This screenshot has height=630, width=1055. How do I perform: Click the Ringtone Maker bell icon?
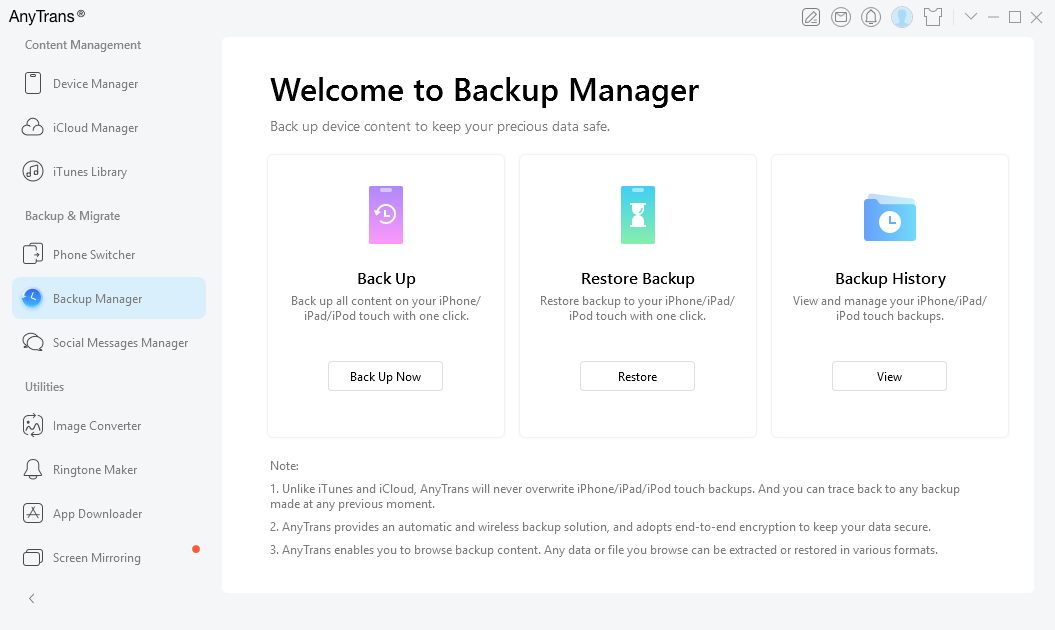point(33,469)
